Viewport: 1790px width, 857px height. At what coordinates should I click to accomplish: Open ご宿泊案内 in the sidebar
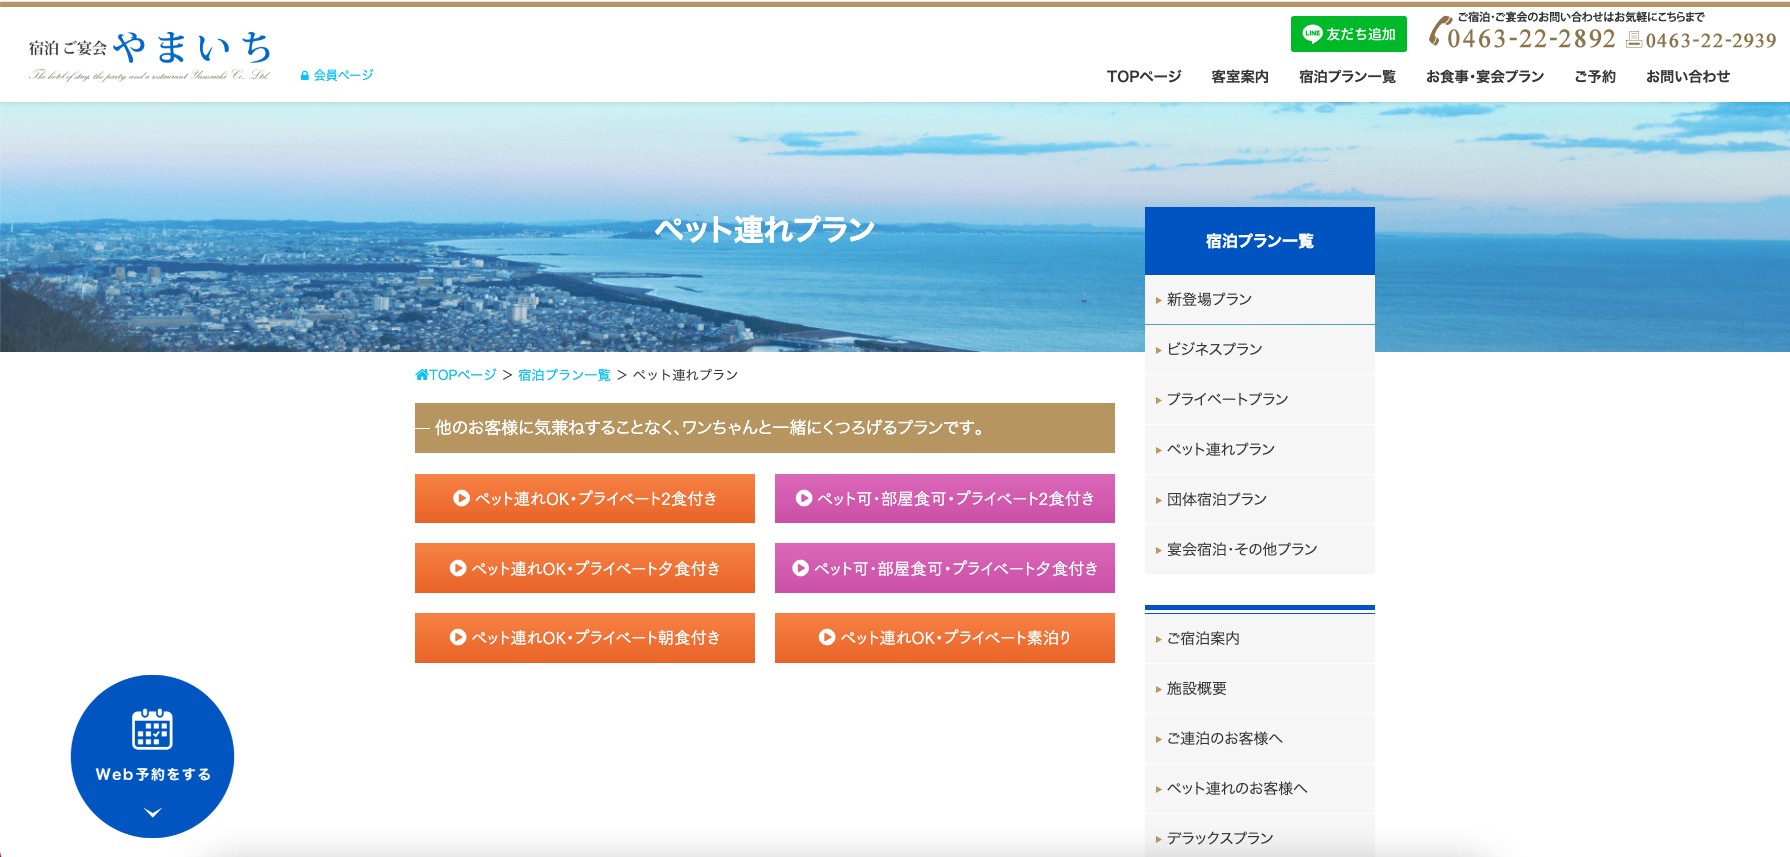click(x=1260, y=638)
